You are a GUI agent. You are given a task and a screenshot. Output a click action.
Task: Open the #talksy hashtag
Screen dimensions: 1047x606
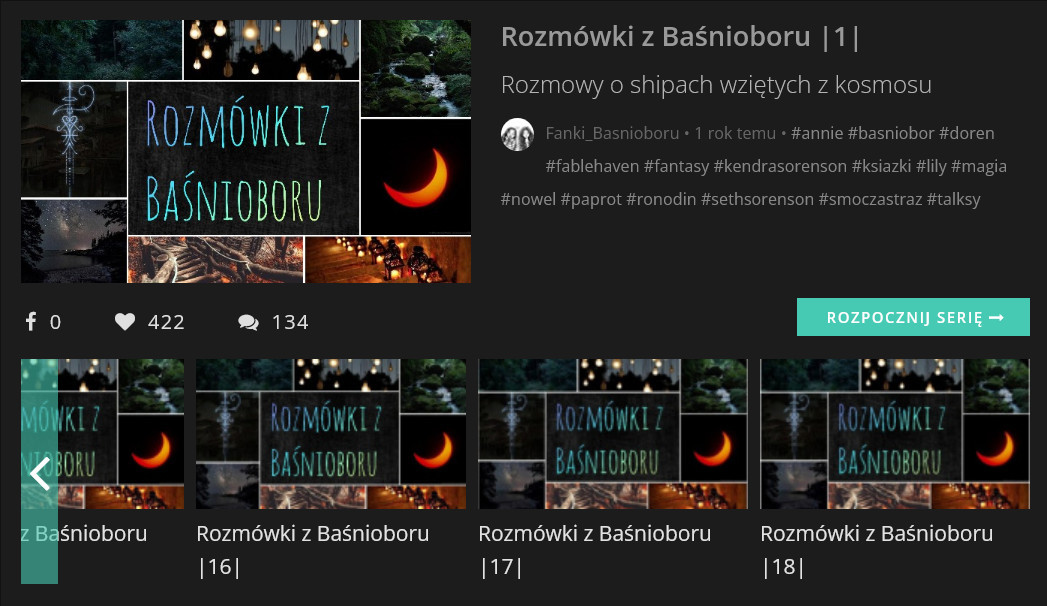tap(954, 199)
